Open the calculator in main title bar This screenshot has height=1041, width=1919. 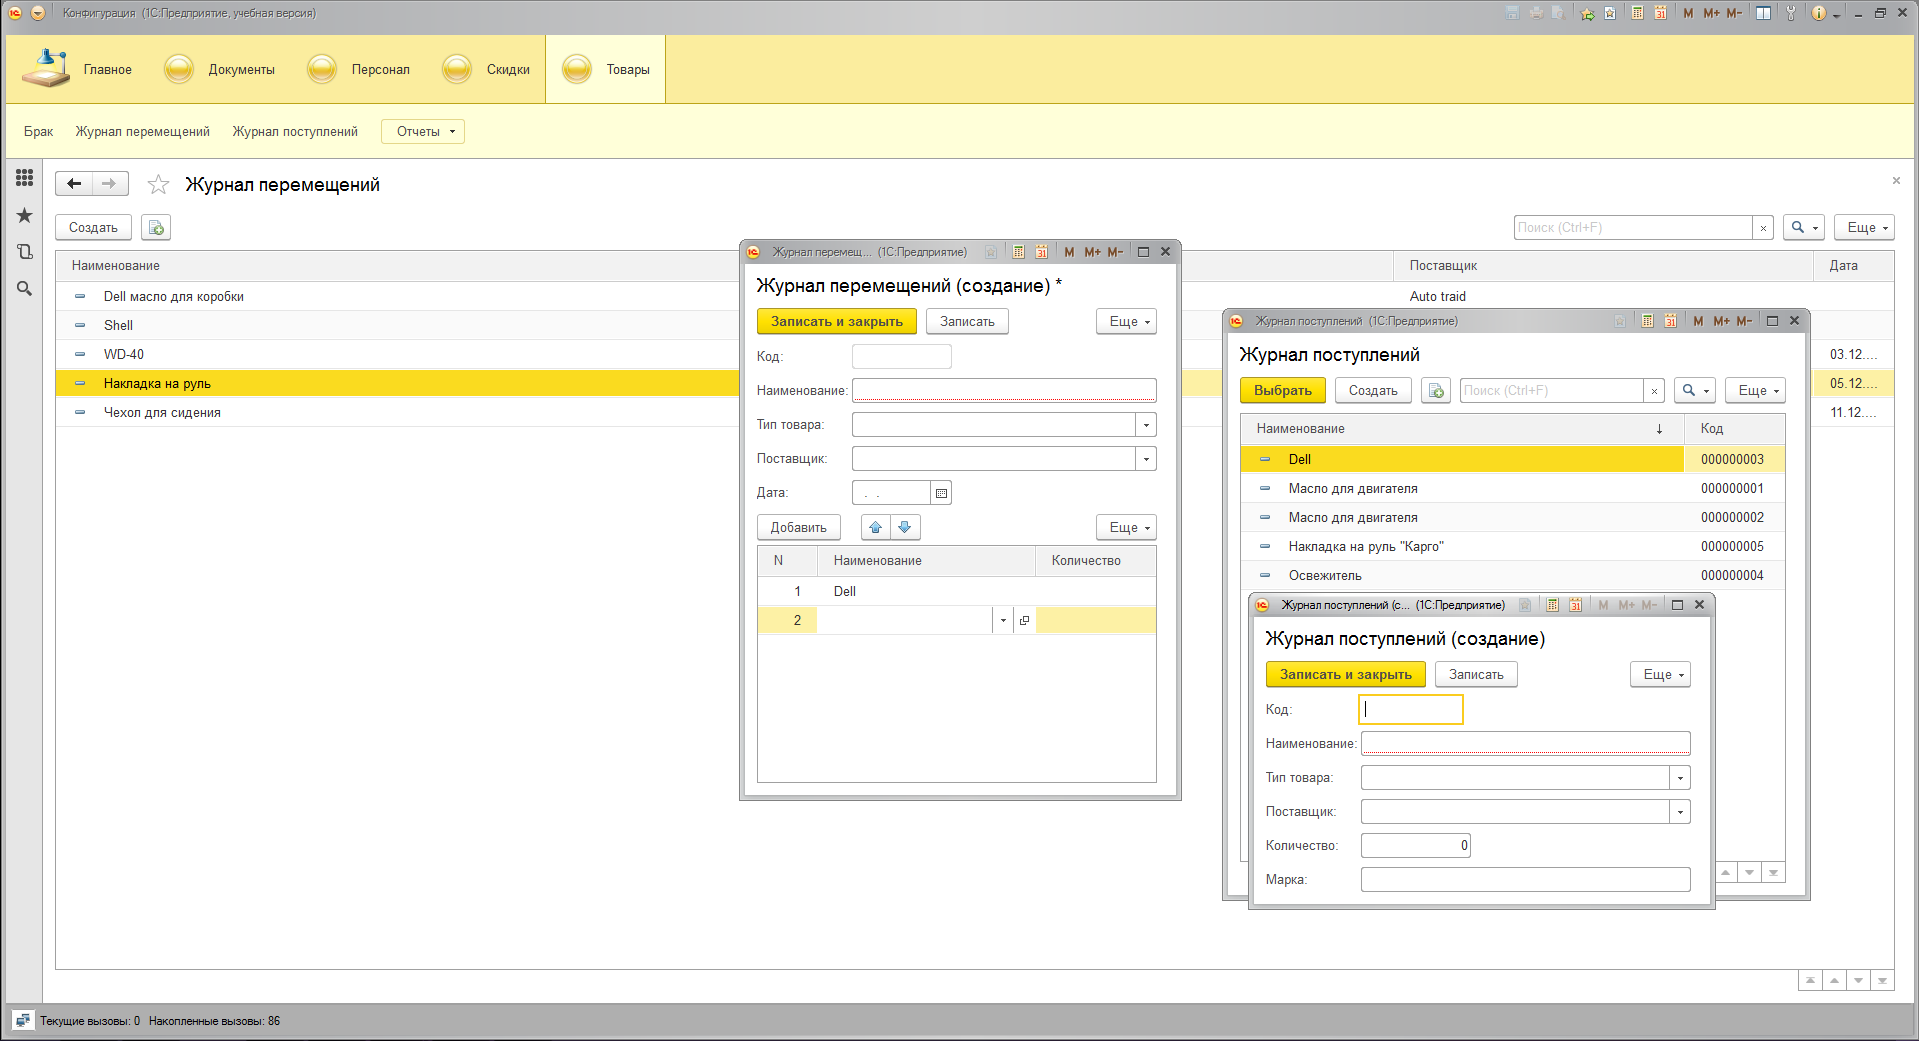1637,13
